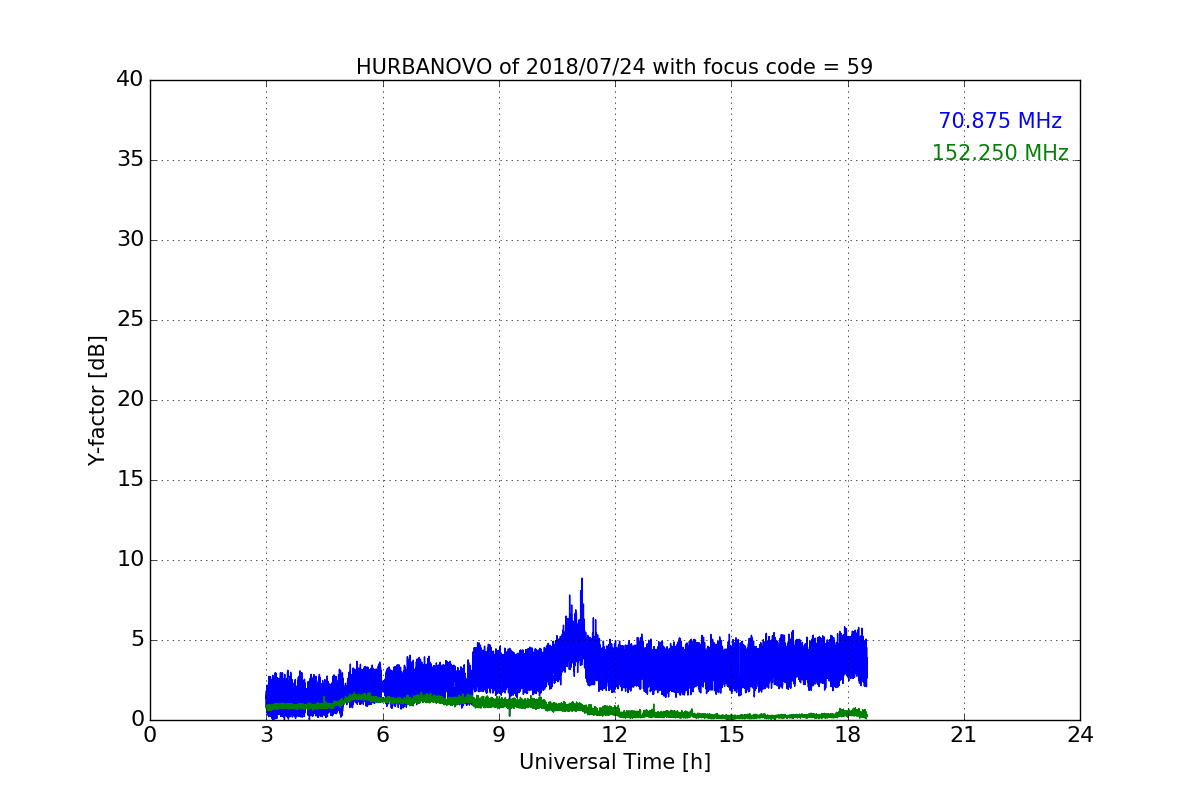The image size is (1200, 800).
Task: Select the green 152.250 MHz legend label
Action: coord(1000,153)
